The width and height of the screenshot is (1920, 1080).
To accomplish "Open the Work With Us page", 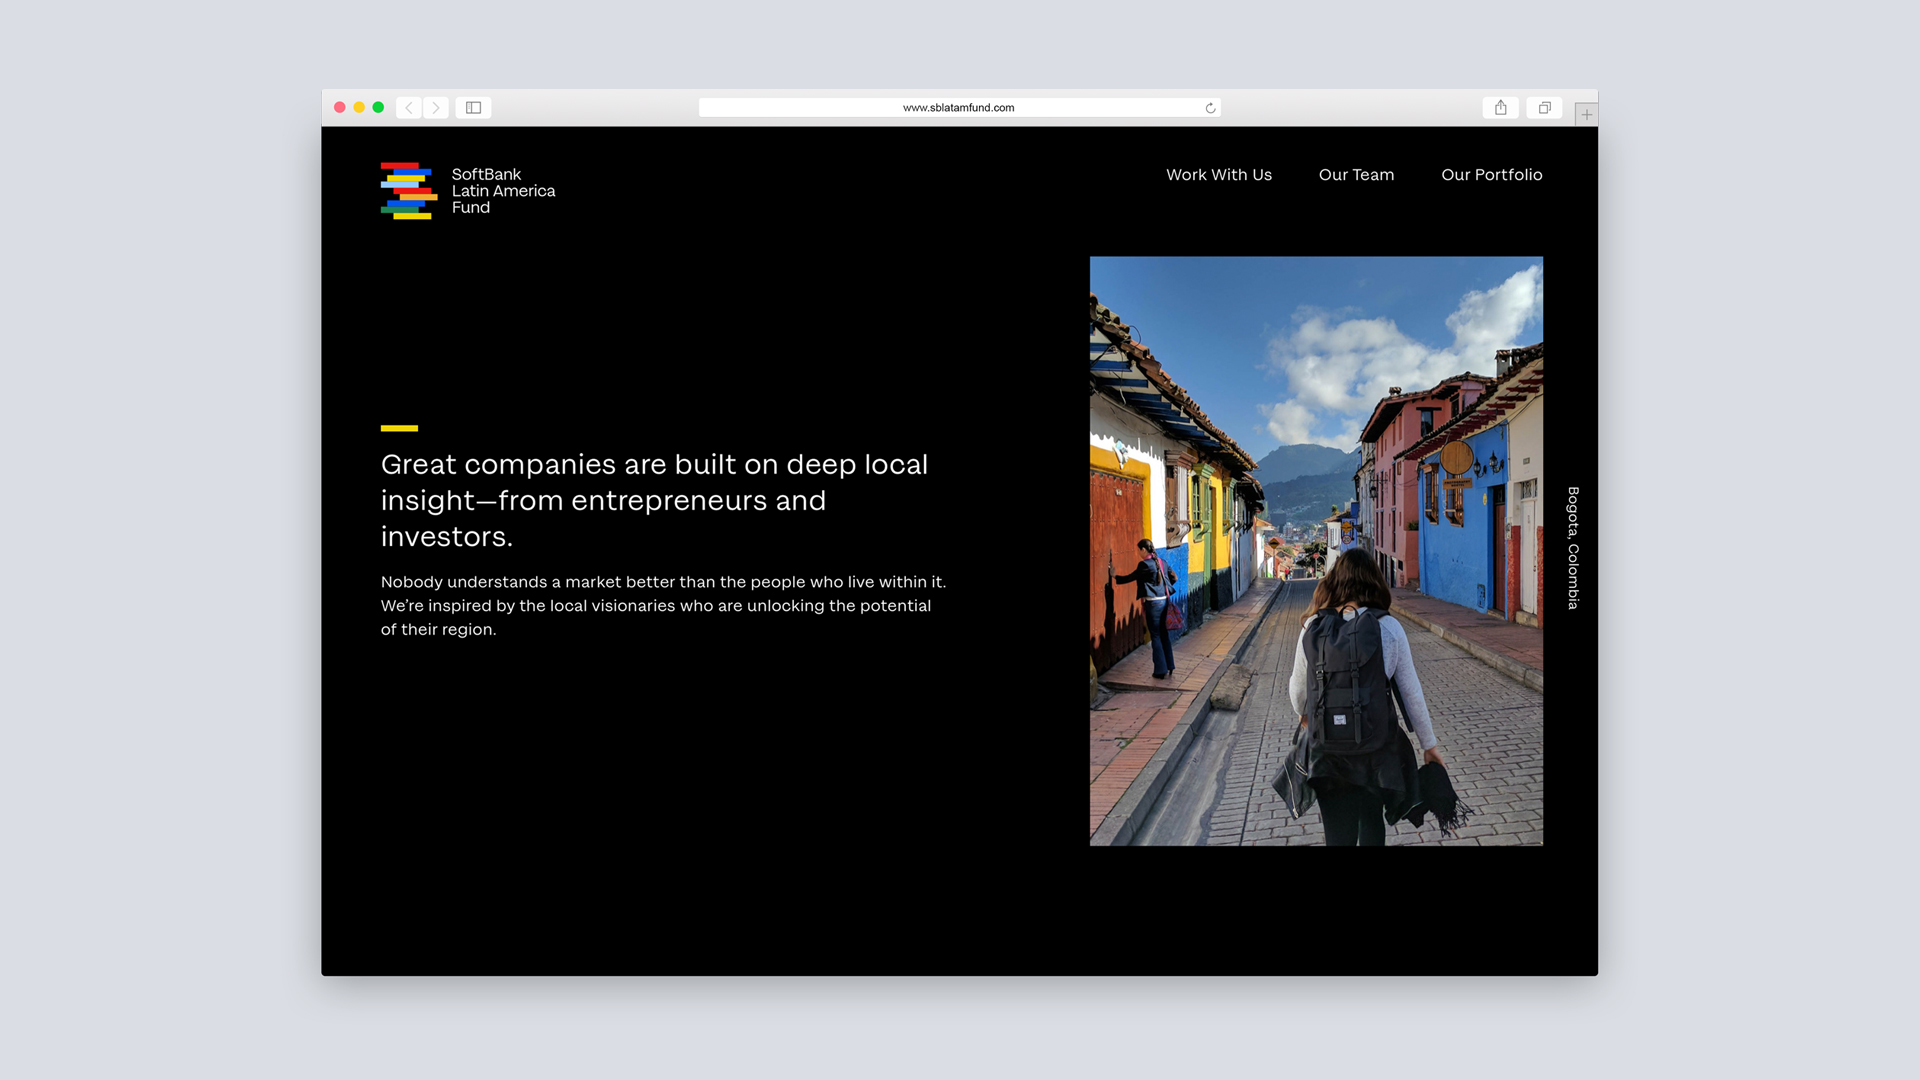I will click(1218, 175).
